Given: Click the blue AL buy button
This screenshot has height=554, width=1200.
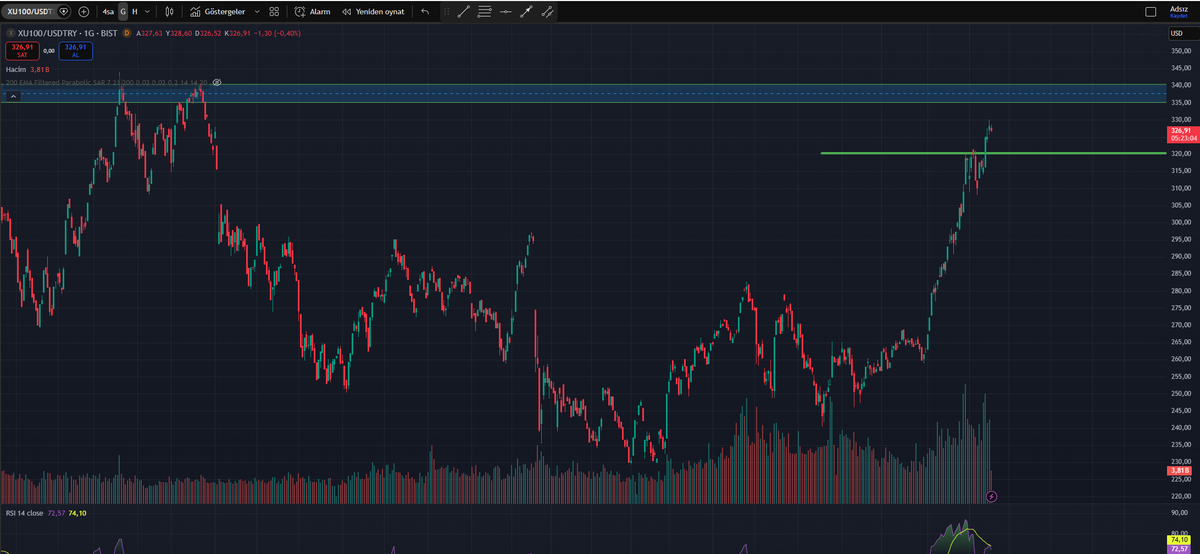Looking at the screenshot, I should tap(74, 50).
